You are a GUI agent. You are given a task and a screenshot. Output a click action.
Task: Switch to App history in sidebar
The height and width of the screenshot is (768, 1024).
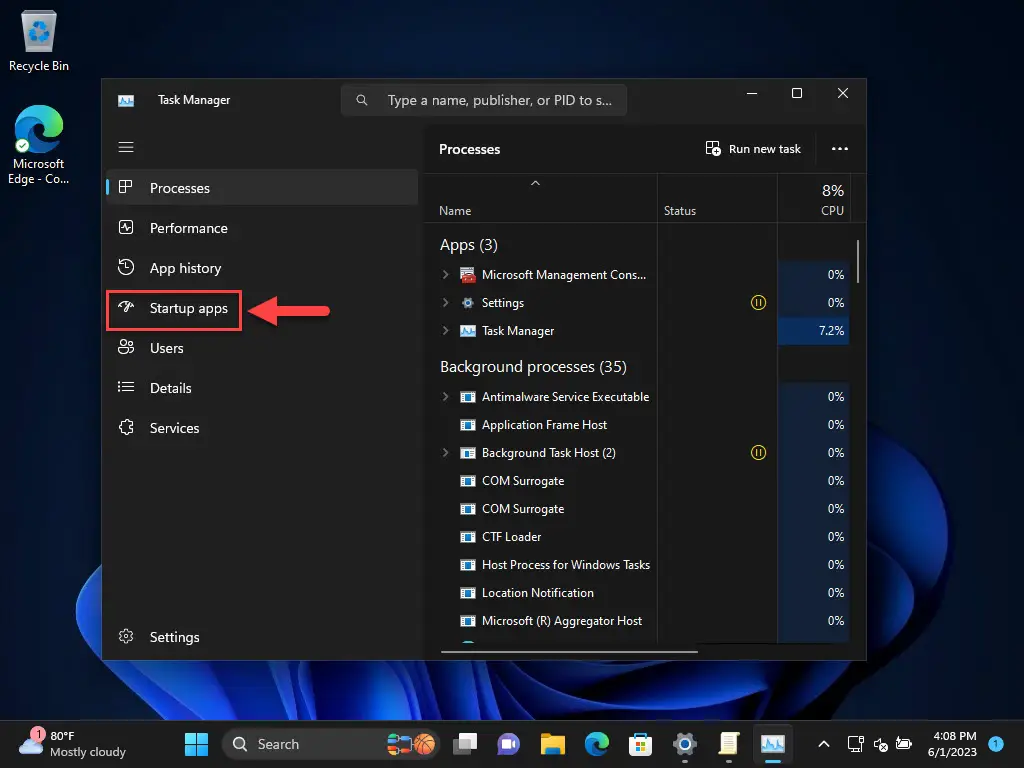261,268
